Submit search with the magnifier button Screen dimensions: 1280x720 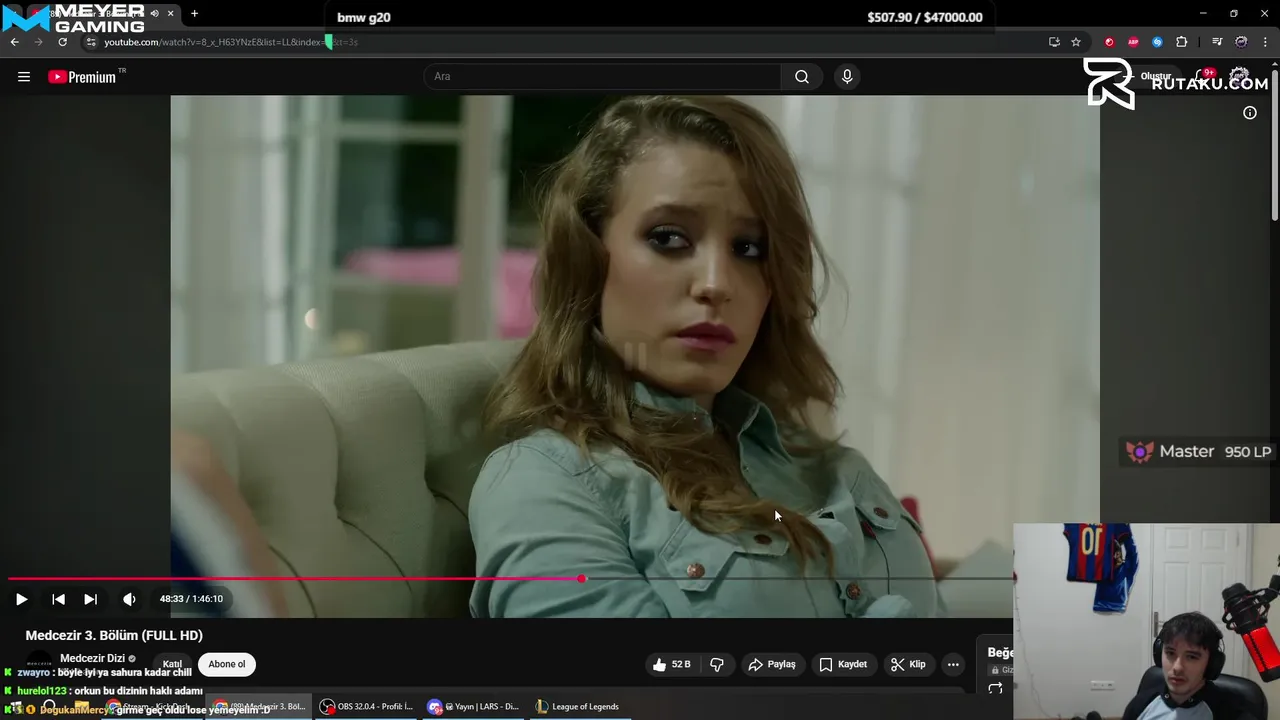click(x=802, y=77)
